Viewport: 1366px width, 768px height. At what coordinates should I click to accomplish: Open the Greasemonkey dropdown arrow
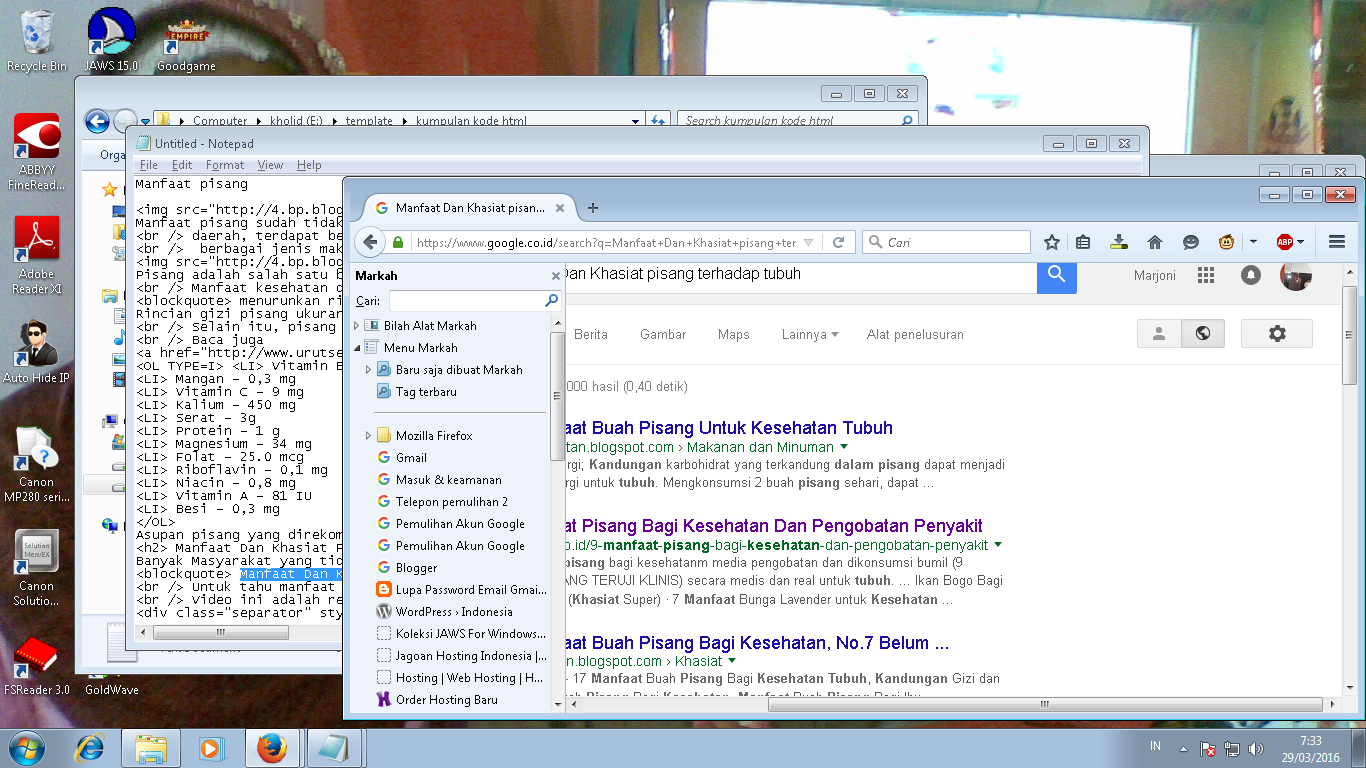click(1253, 242)
